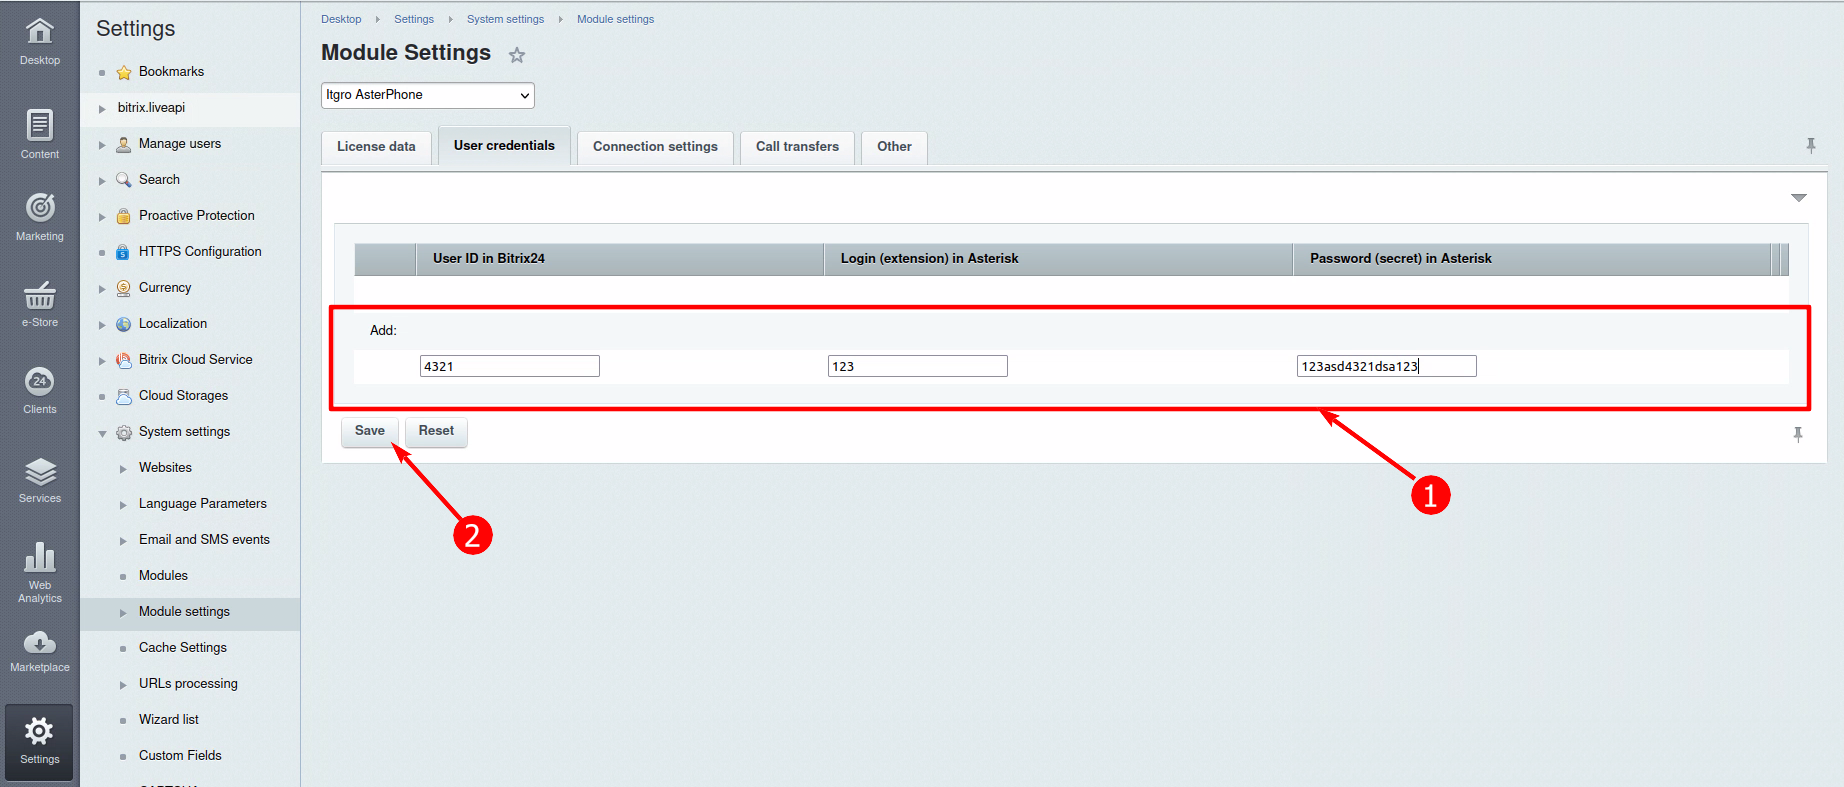Screen dimensions: 1844x787
Task: Open the Itgro AsterPhone module dropdown
Action: click(x=428, y=95)
